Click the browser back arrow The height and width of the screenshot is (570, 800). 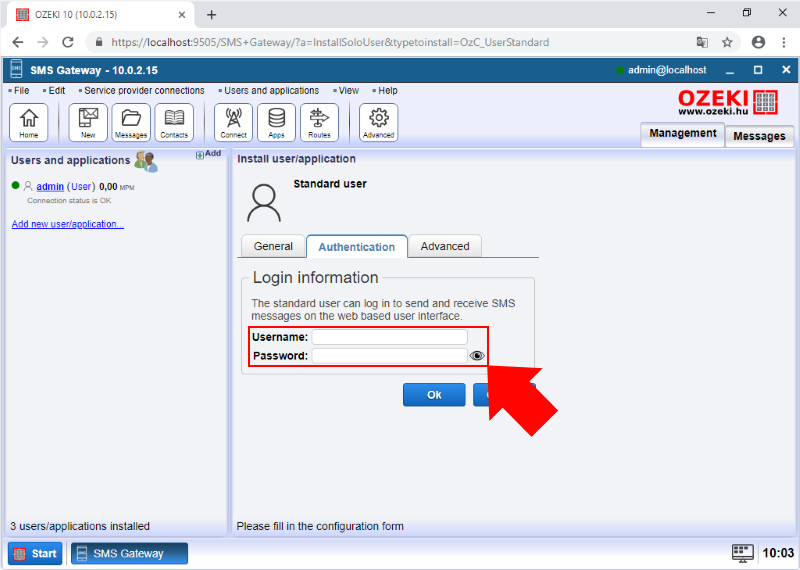(x=17, y=42)
